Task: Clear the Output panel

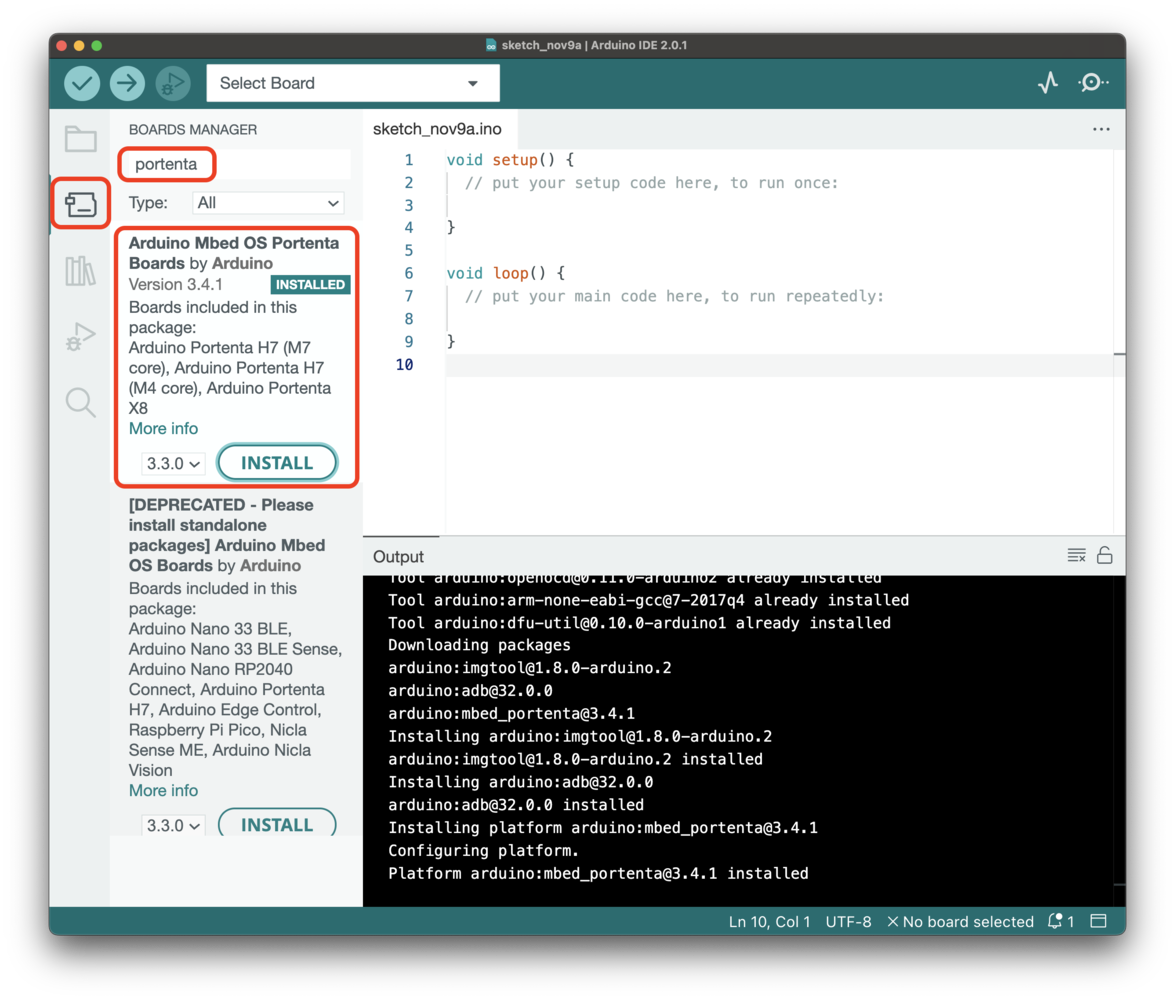Action: tap(1076, 555)
